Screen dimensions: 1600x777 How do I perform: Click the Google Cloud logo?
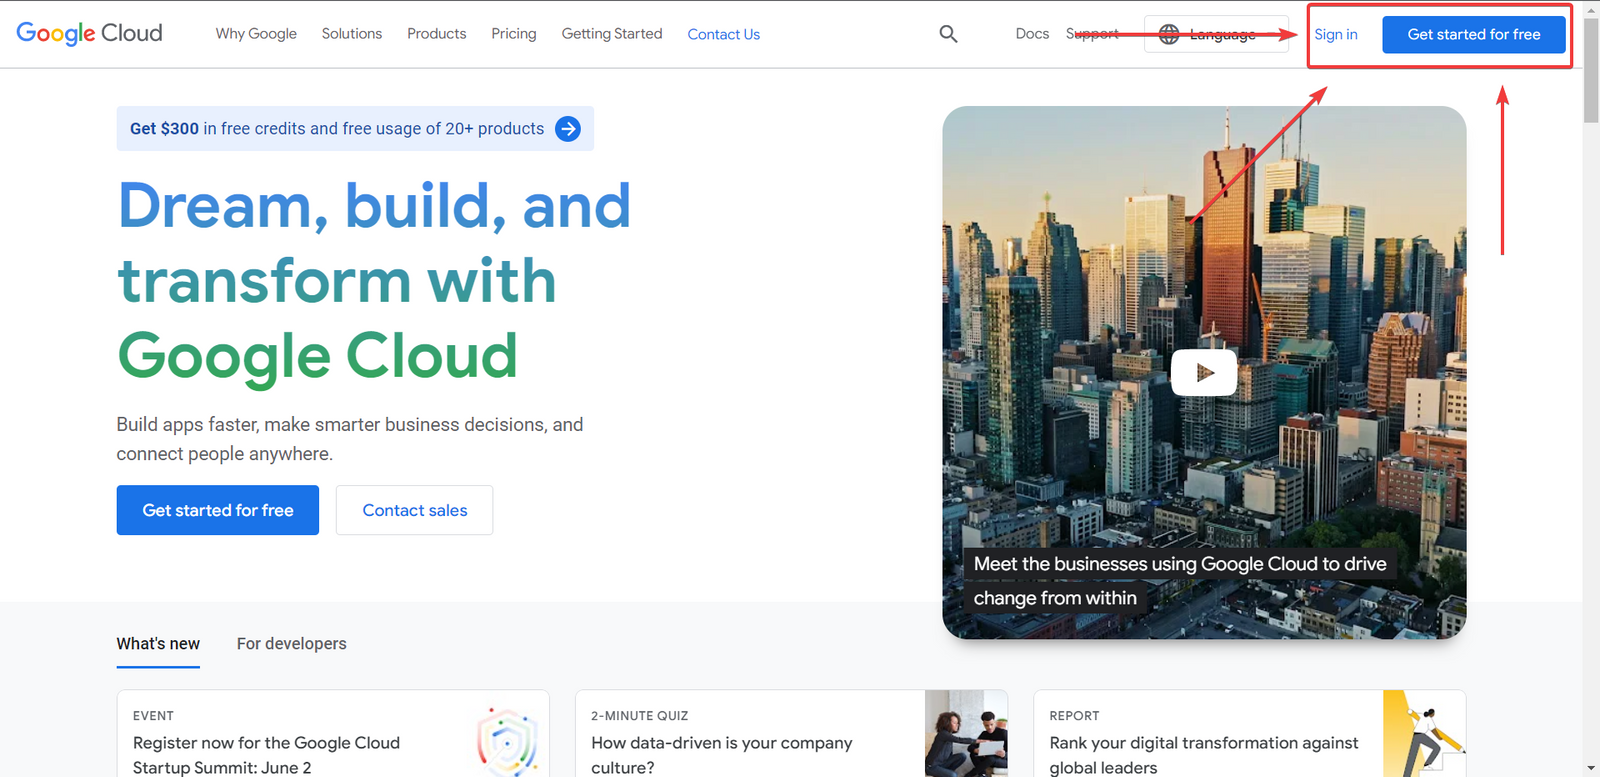[89, 33]
